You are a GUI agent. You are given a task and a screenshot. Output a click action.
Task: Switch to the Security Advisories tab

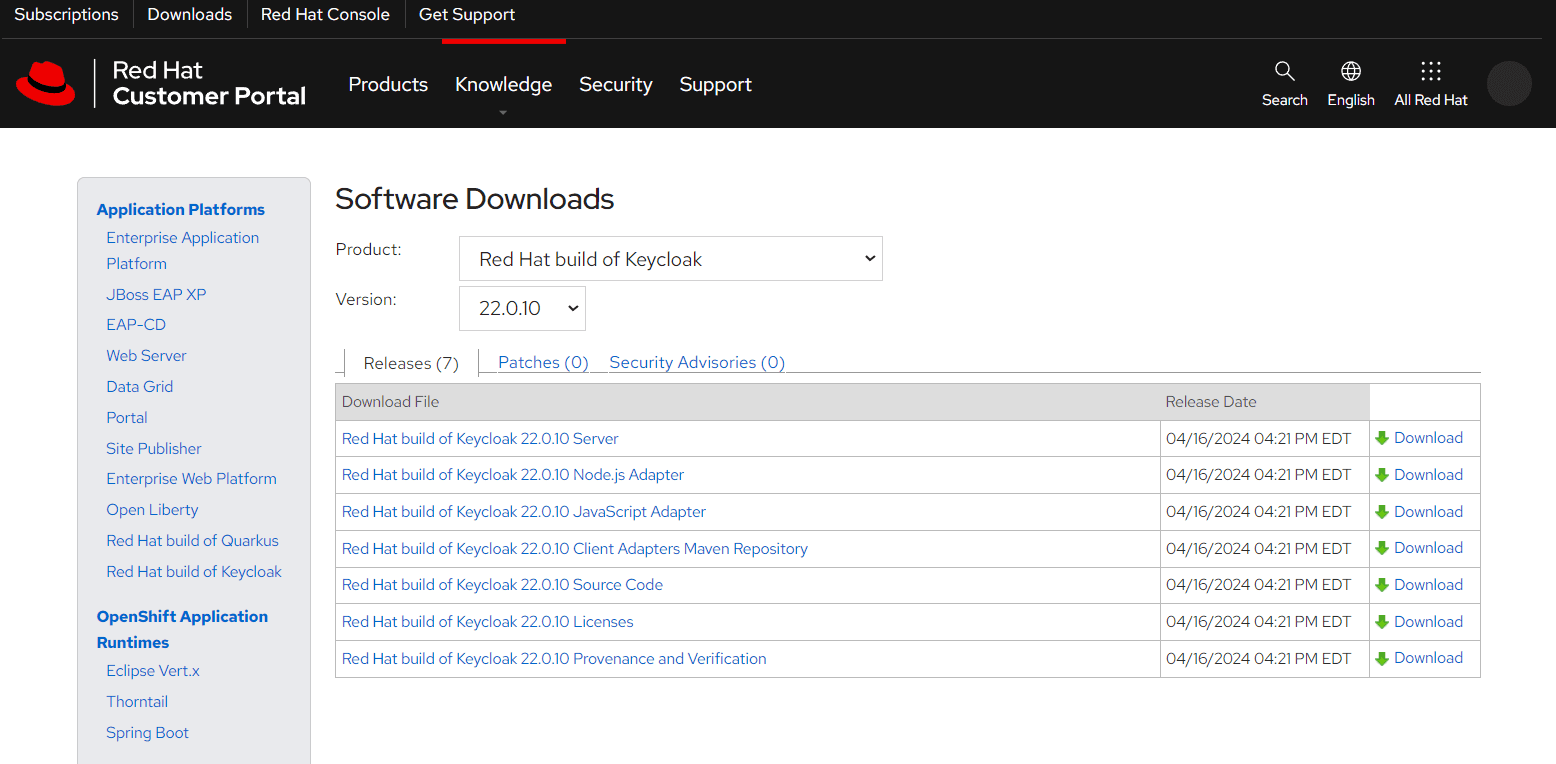point(696,362)
